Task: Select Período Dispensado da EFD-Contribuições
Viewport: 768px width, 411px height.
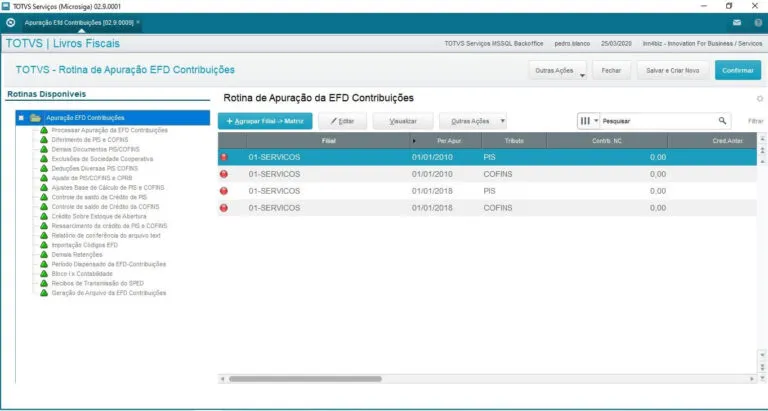Action: click(109, 264)
